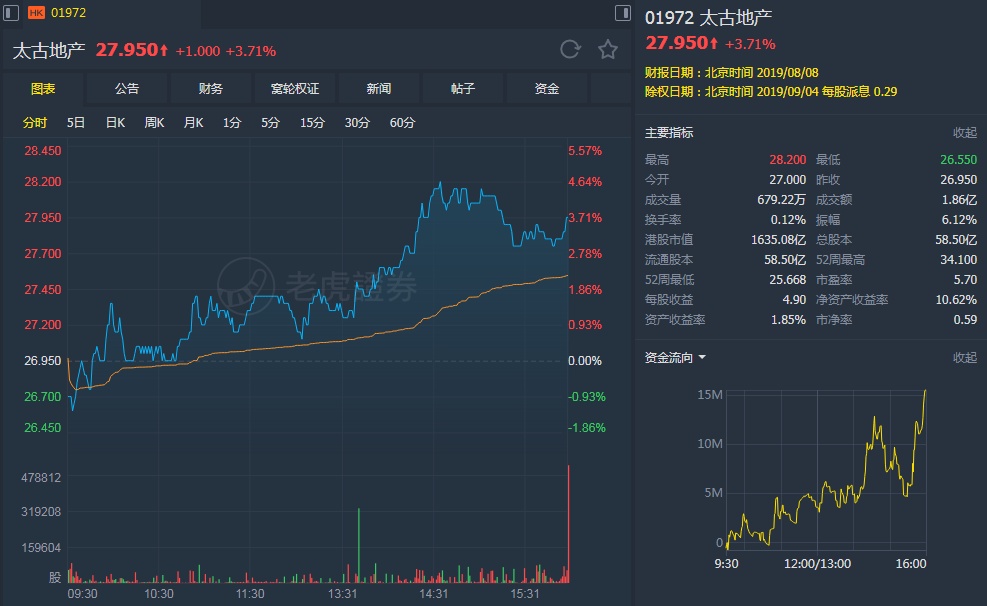Collapse the 资金流向 chart section
Image resolution: width=987 pixels, height=606 pixels.
pos(964,358)
